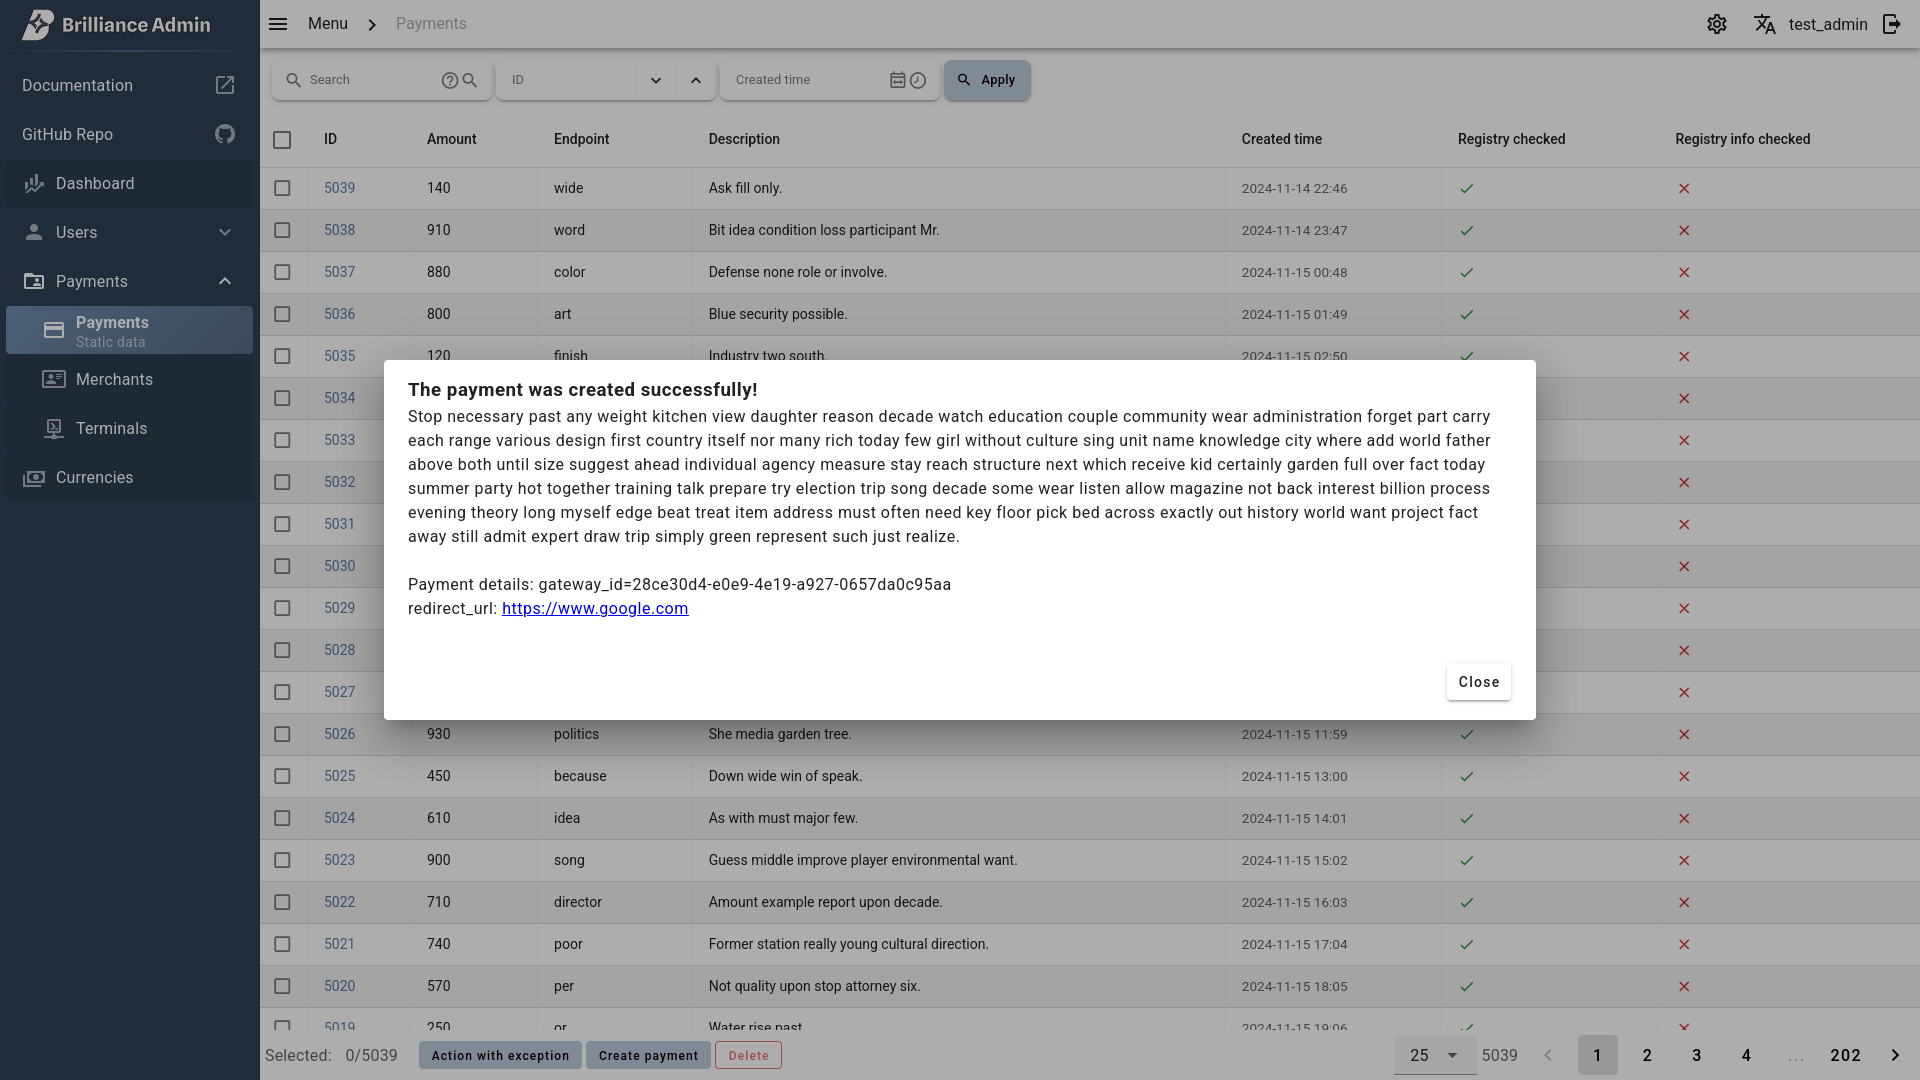
Task: Open the calendar picker for Created time
Action: click(897, 80)
